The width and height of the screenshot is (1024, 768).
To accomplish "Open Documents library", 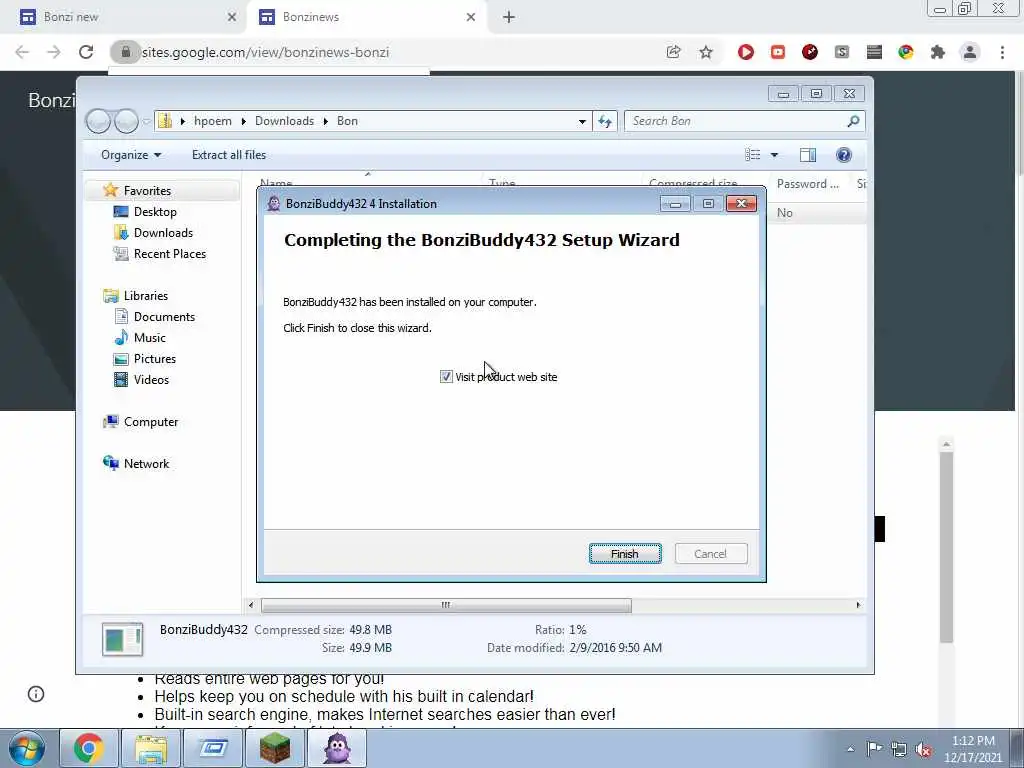I will (164, 317).
